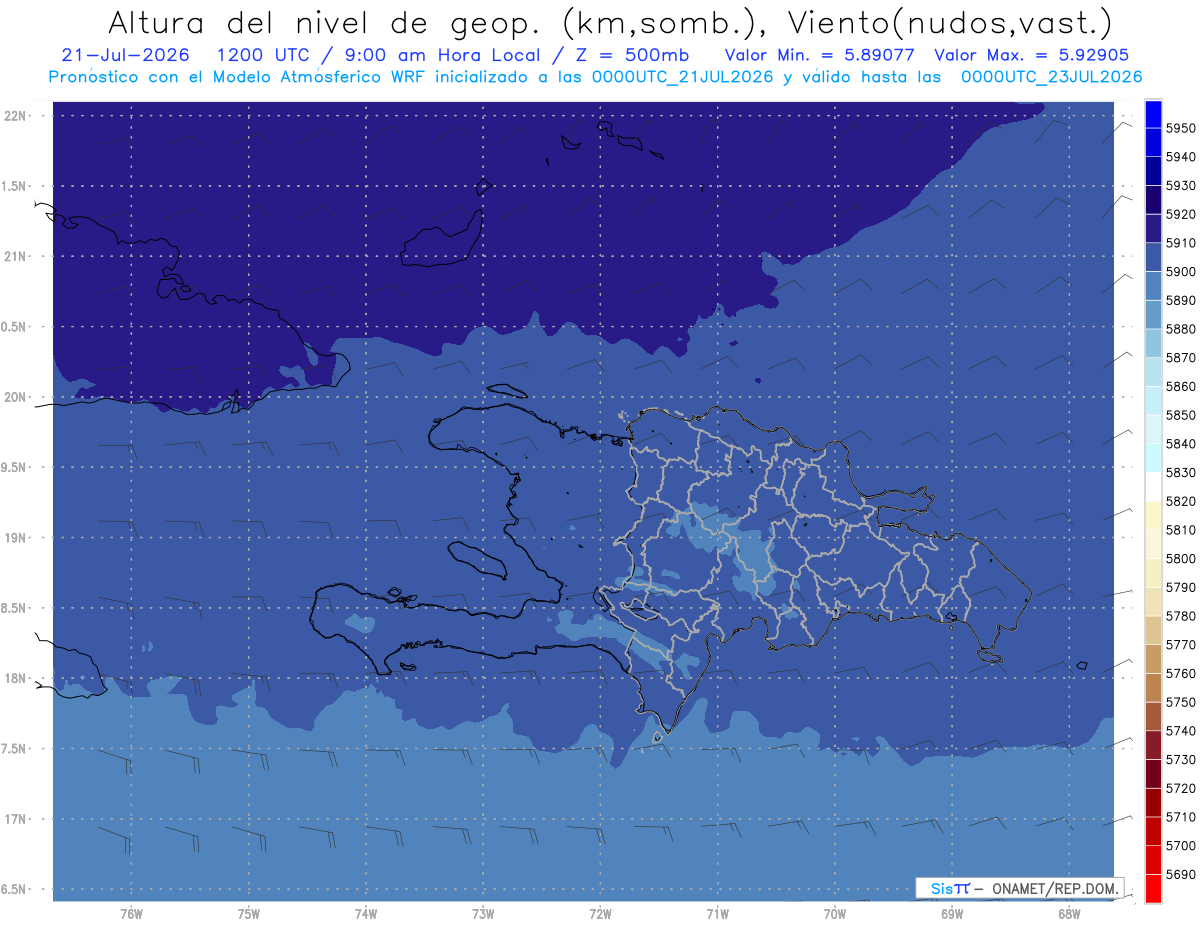Click the legend value '5830'

tap(1180, 472)
